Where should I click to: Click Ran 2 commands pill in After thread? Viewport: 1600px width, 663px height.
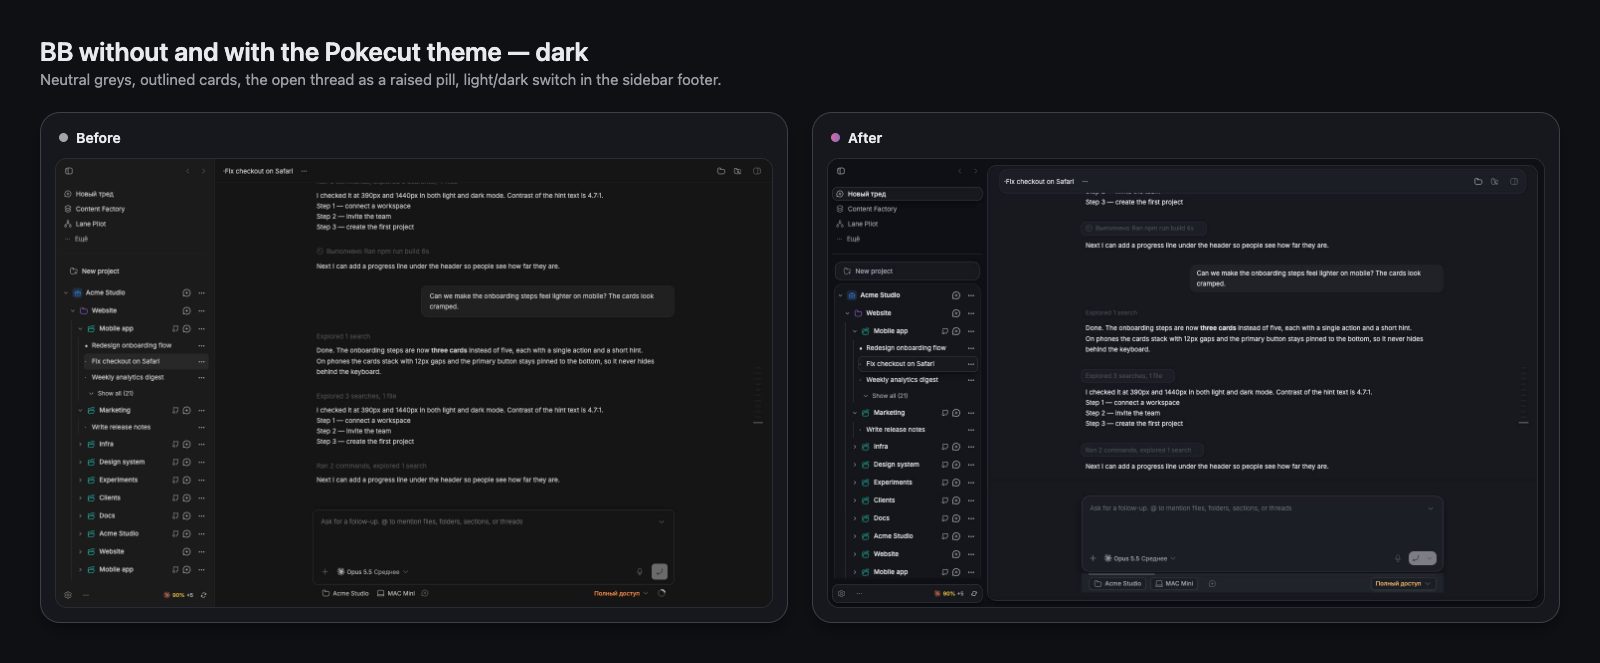tap(1143, 450)
